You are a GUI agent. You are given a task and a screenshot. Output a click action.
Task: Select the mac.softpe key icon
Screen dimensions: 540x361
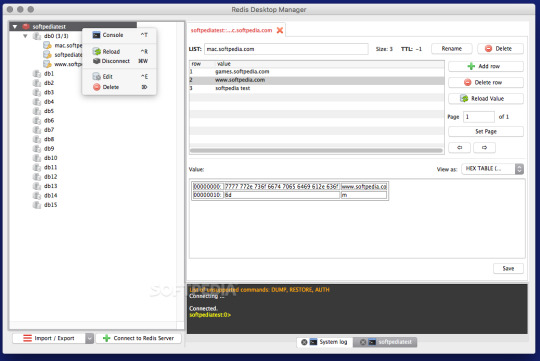(x=47, y=45)
